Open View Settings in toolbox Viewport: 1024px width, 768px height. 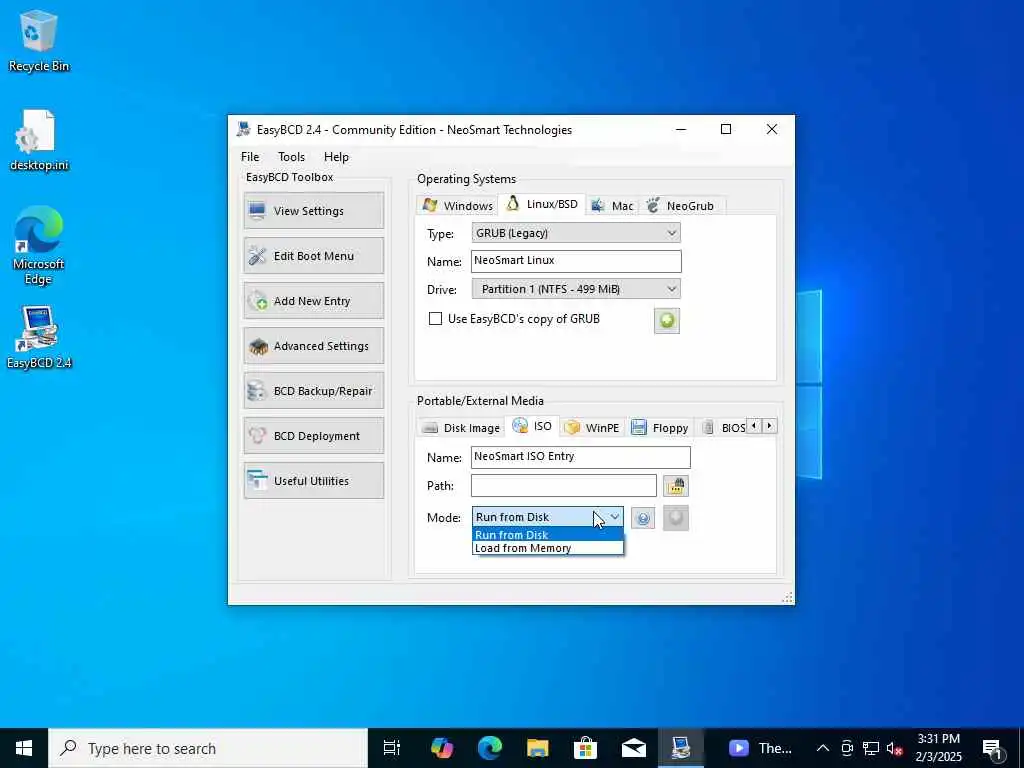[x=313, y=211]
